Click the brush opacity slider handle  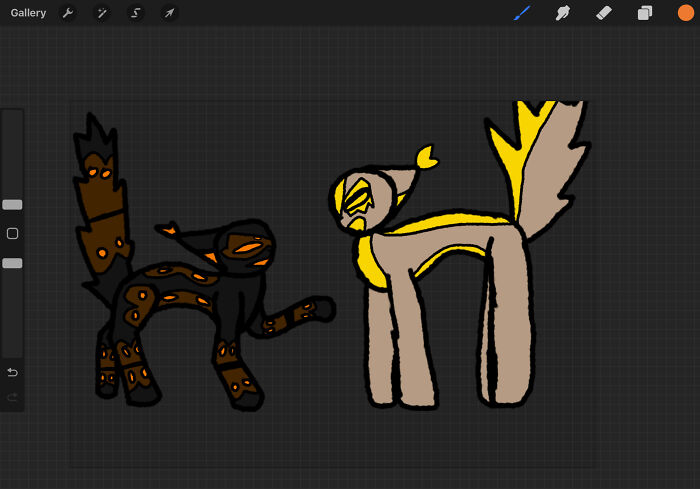pyautogui.click(x=12, y=263)
